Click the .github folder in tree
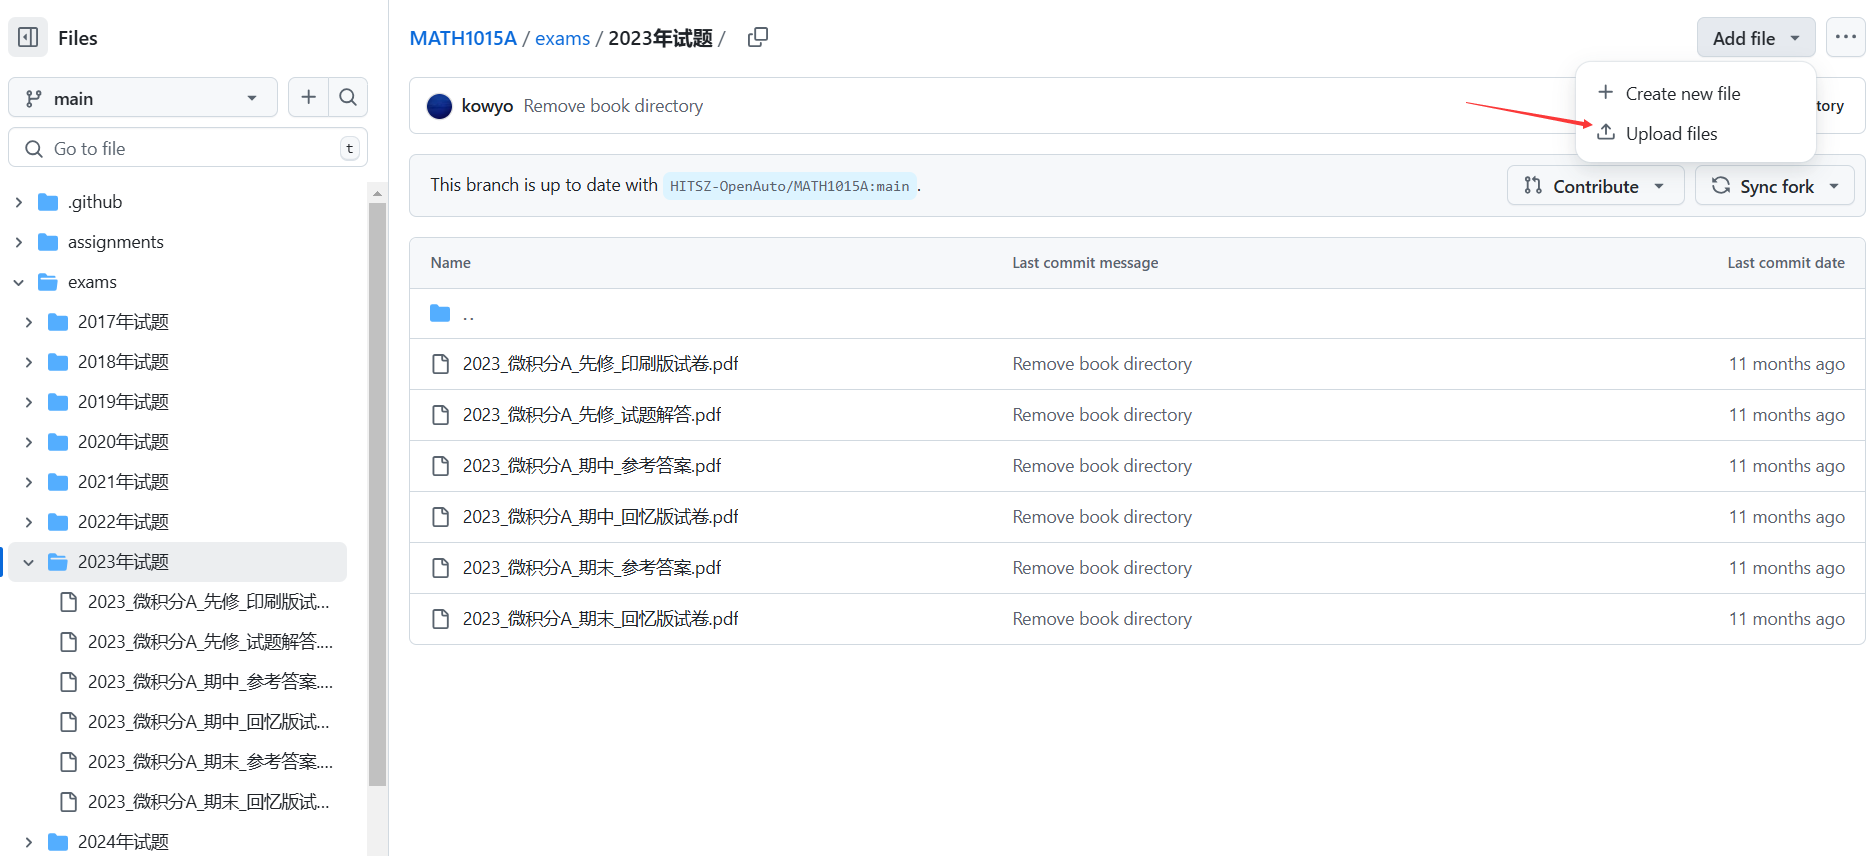Viewport: 1876px width, 856px height. 95,202
